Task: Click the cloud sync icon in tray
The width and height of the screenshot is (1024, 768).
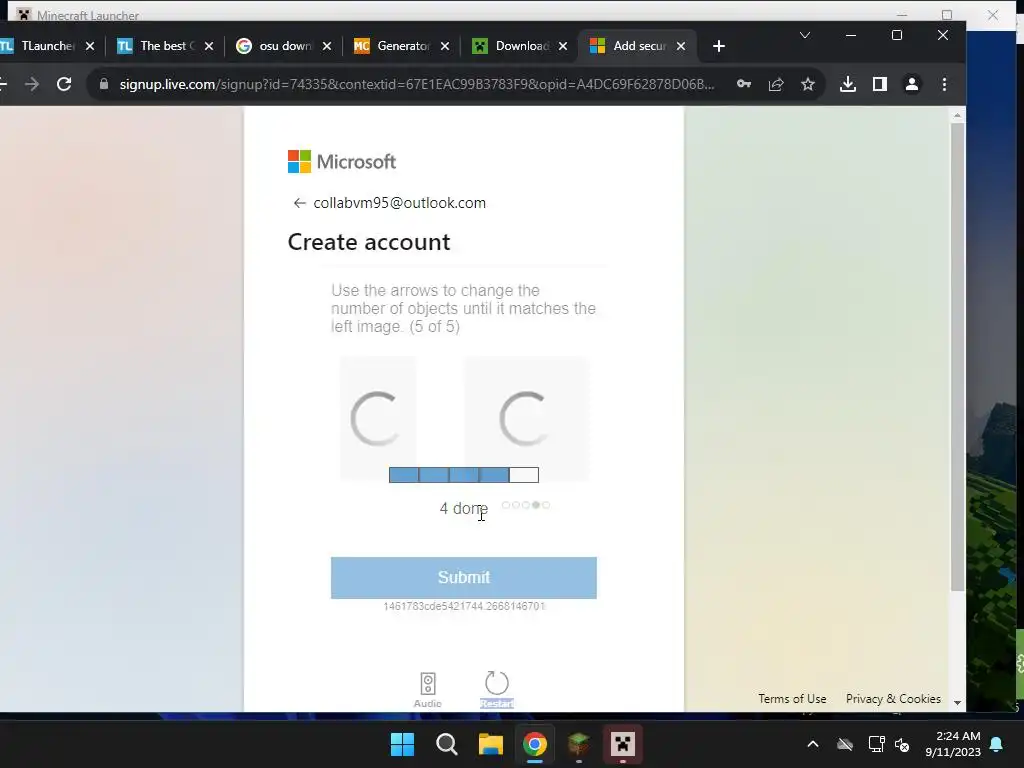Action: (x=845, y=744)
